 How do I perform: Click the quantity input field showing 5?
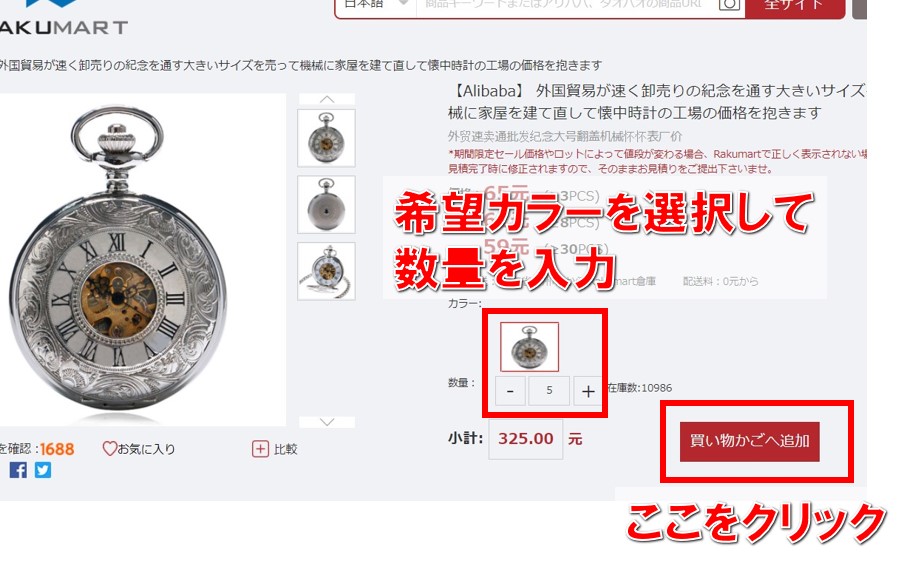[x=549, y=391]
